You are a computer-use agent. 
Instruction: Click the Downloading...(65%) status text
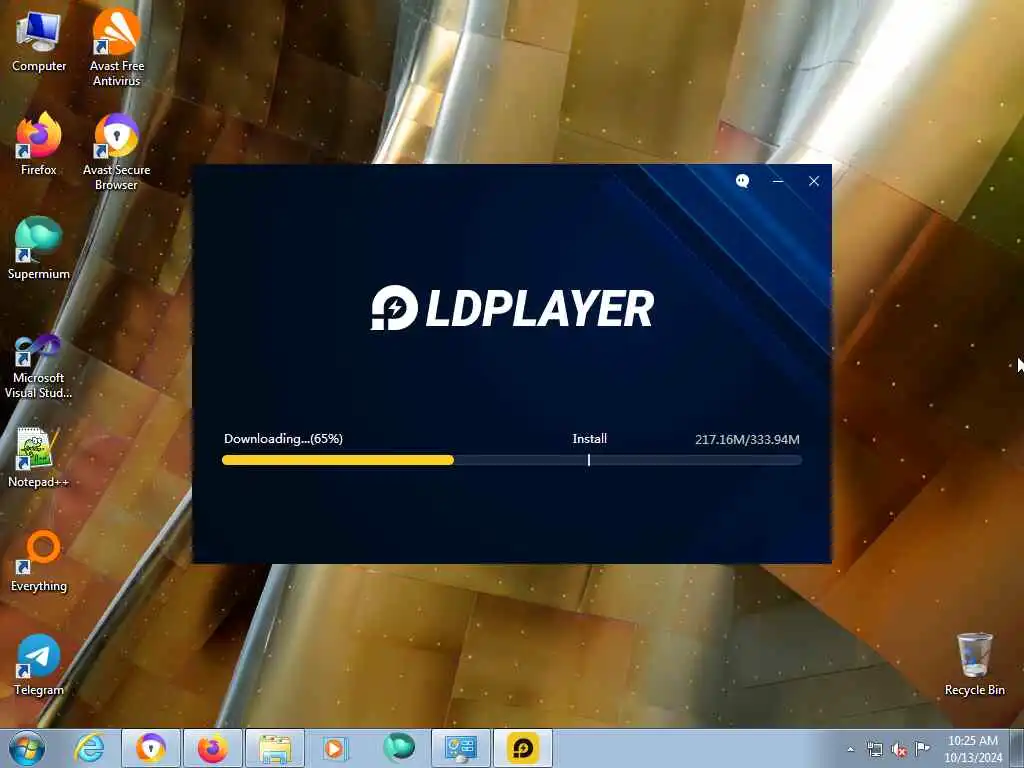pos(283,439)
